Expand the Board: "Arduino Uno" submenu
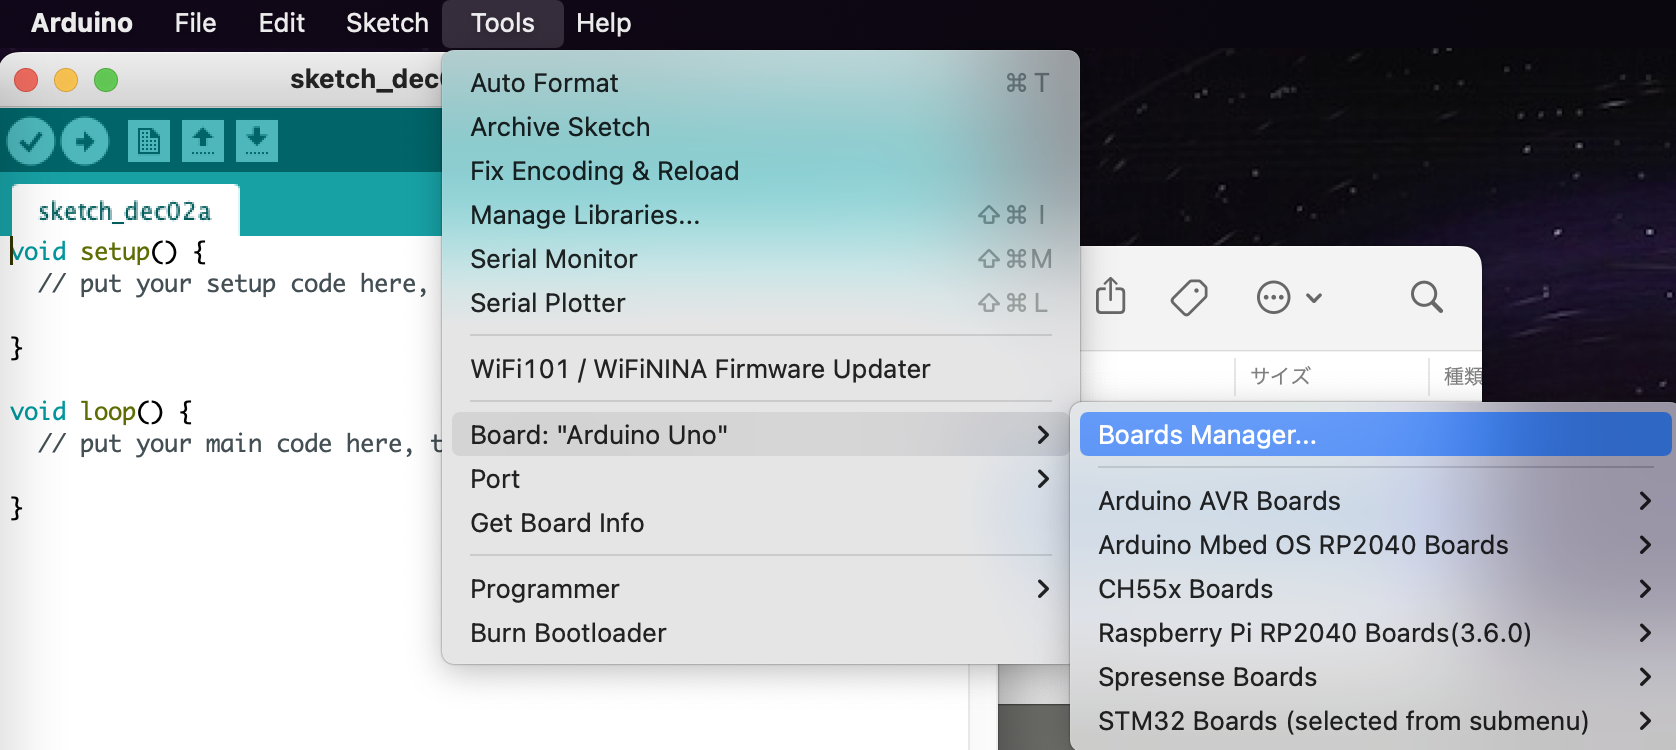1676x750 pixels. click(761, 435)
